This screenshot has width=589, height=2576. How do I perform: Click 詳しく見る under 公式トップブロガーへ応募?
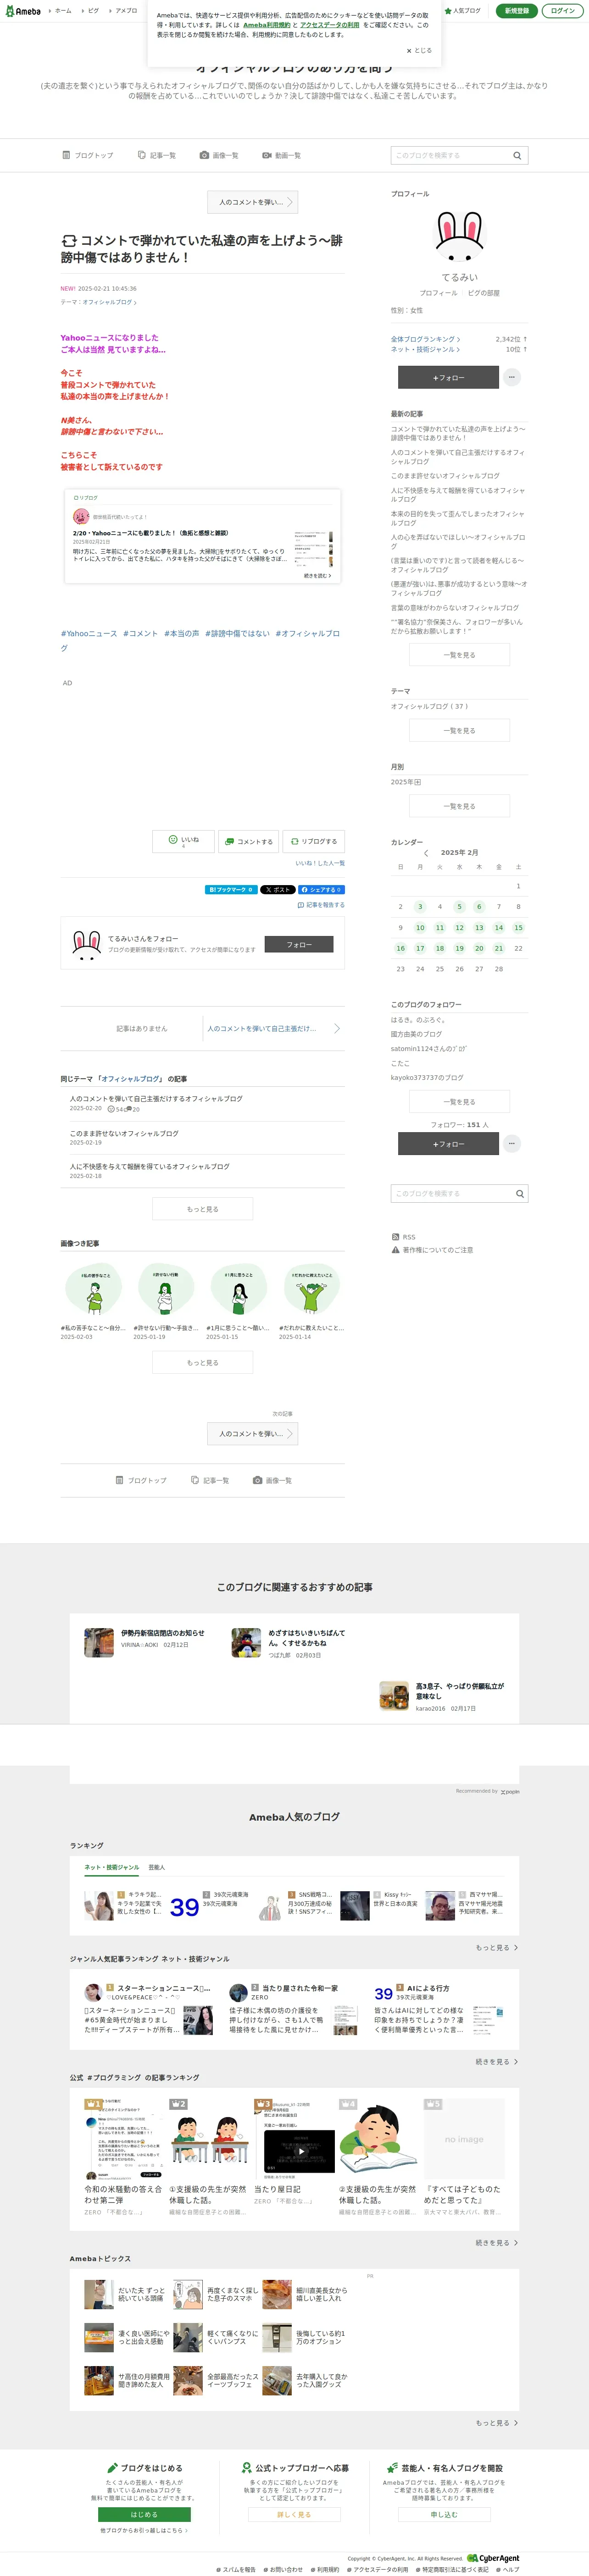[294, 2514]
